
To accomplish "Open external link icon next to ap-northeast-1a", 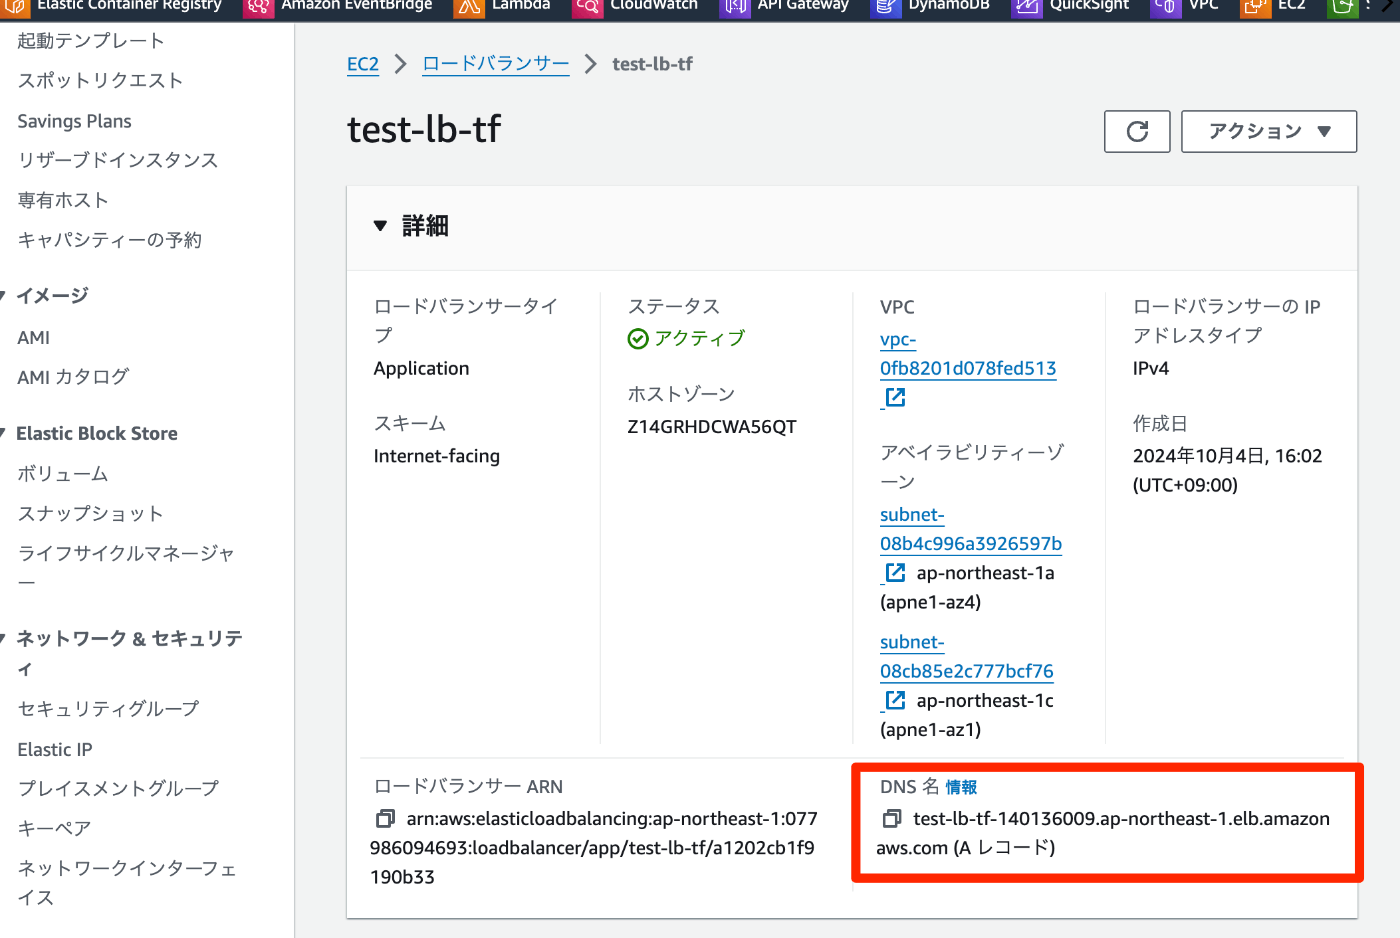I will (x=895, y=573).
